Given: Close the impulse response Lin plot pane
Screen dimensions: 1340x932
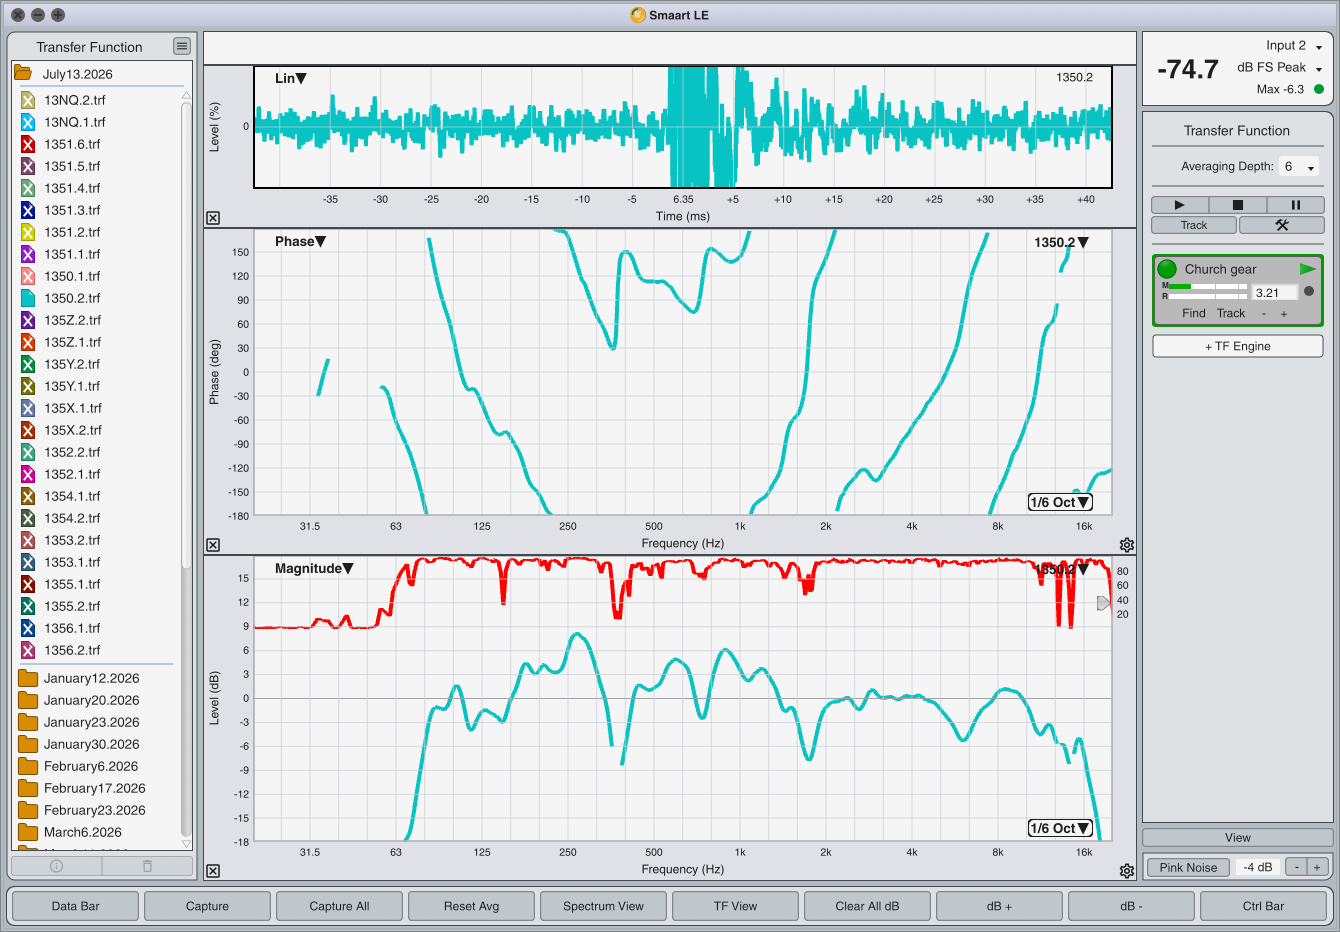Looking at the screenshot, I should (x=213, y=218).
